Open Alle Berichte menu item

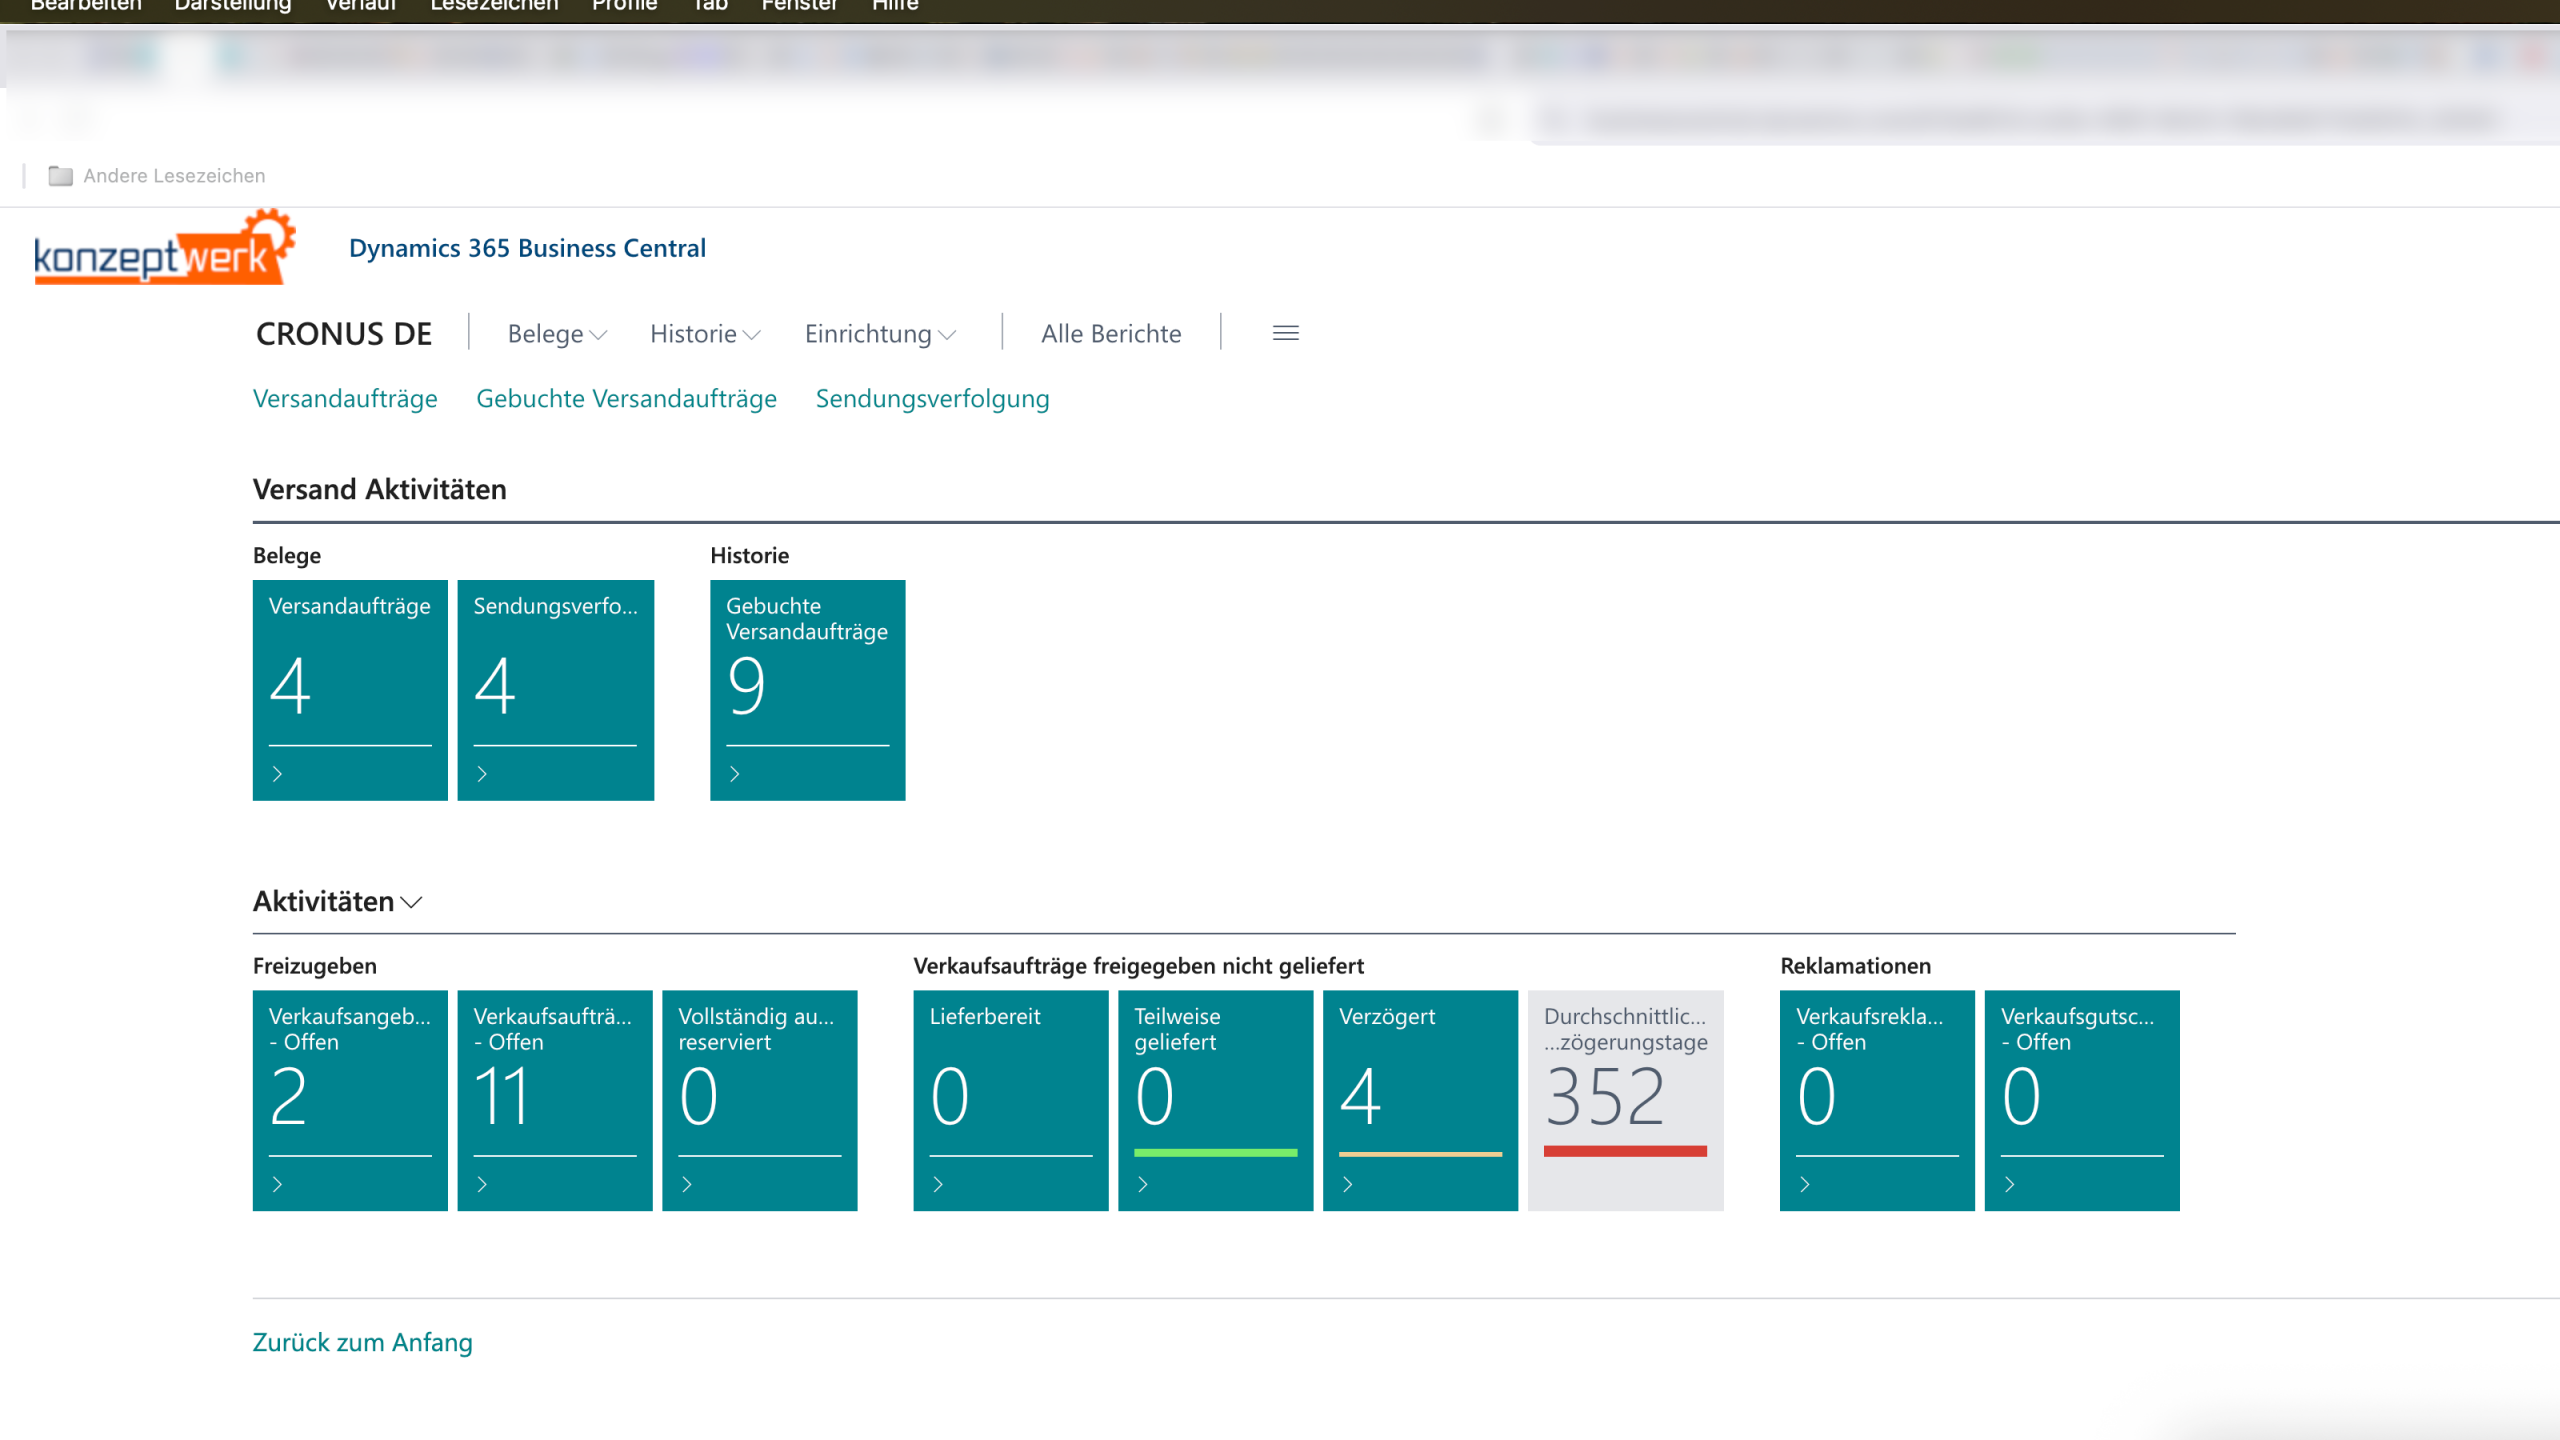point(1110,334)
